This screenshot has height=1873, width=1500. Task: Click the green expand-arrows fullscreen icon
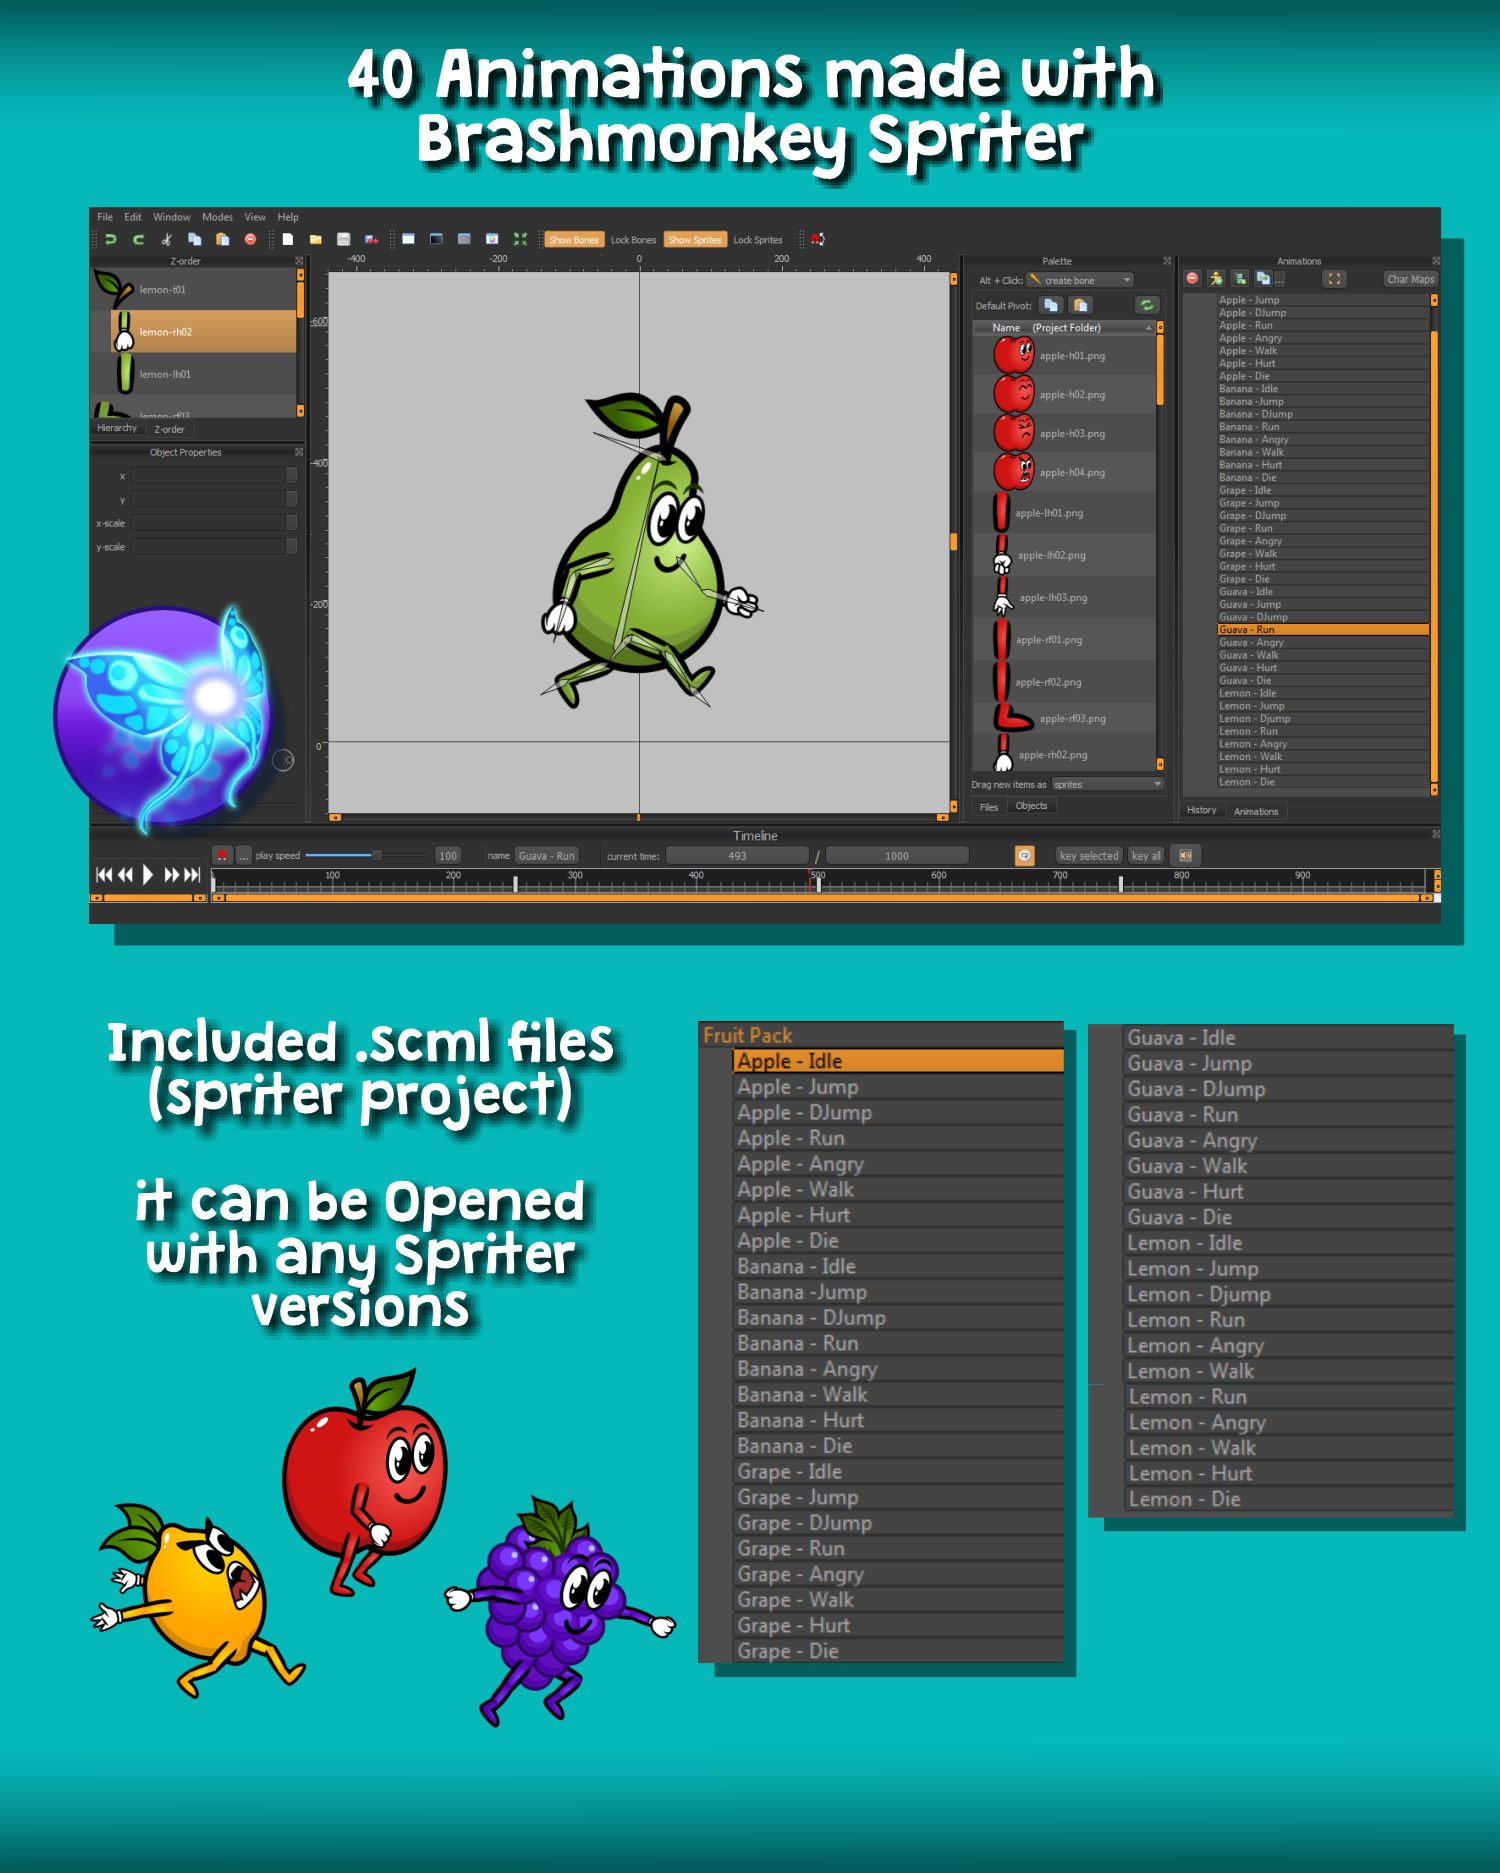520,240
